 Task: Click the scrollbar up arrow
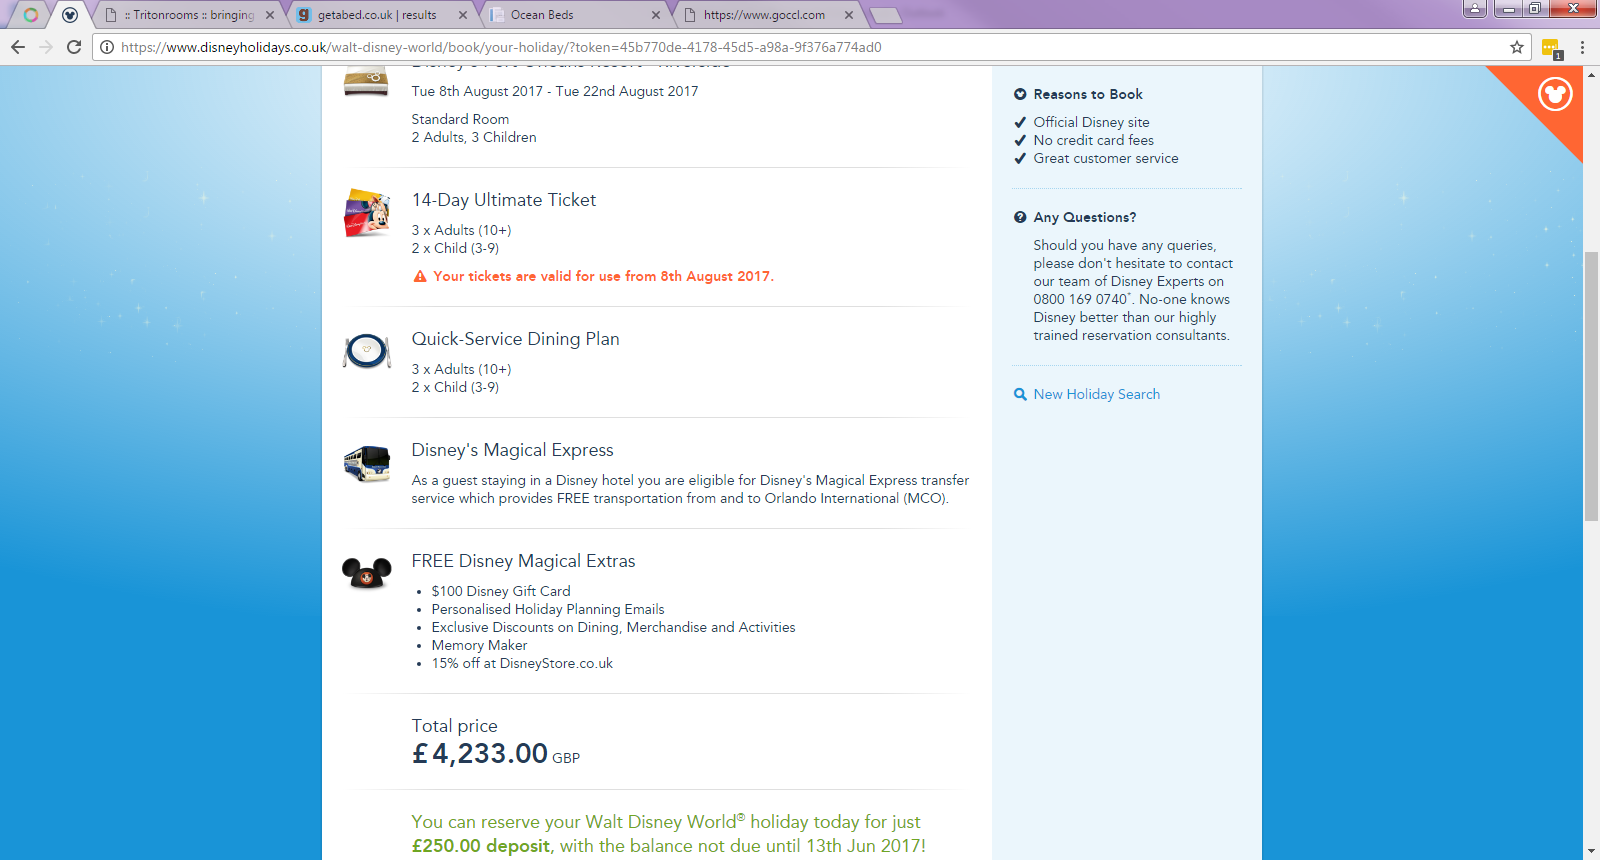pos(1591,74)
